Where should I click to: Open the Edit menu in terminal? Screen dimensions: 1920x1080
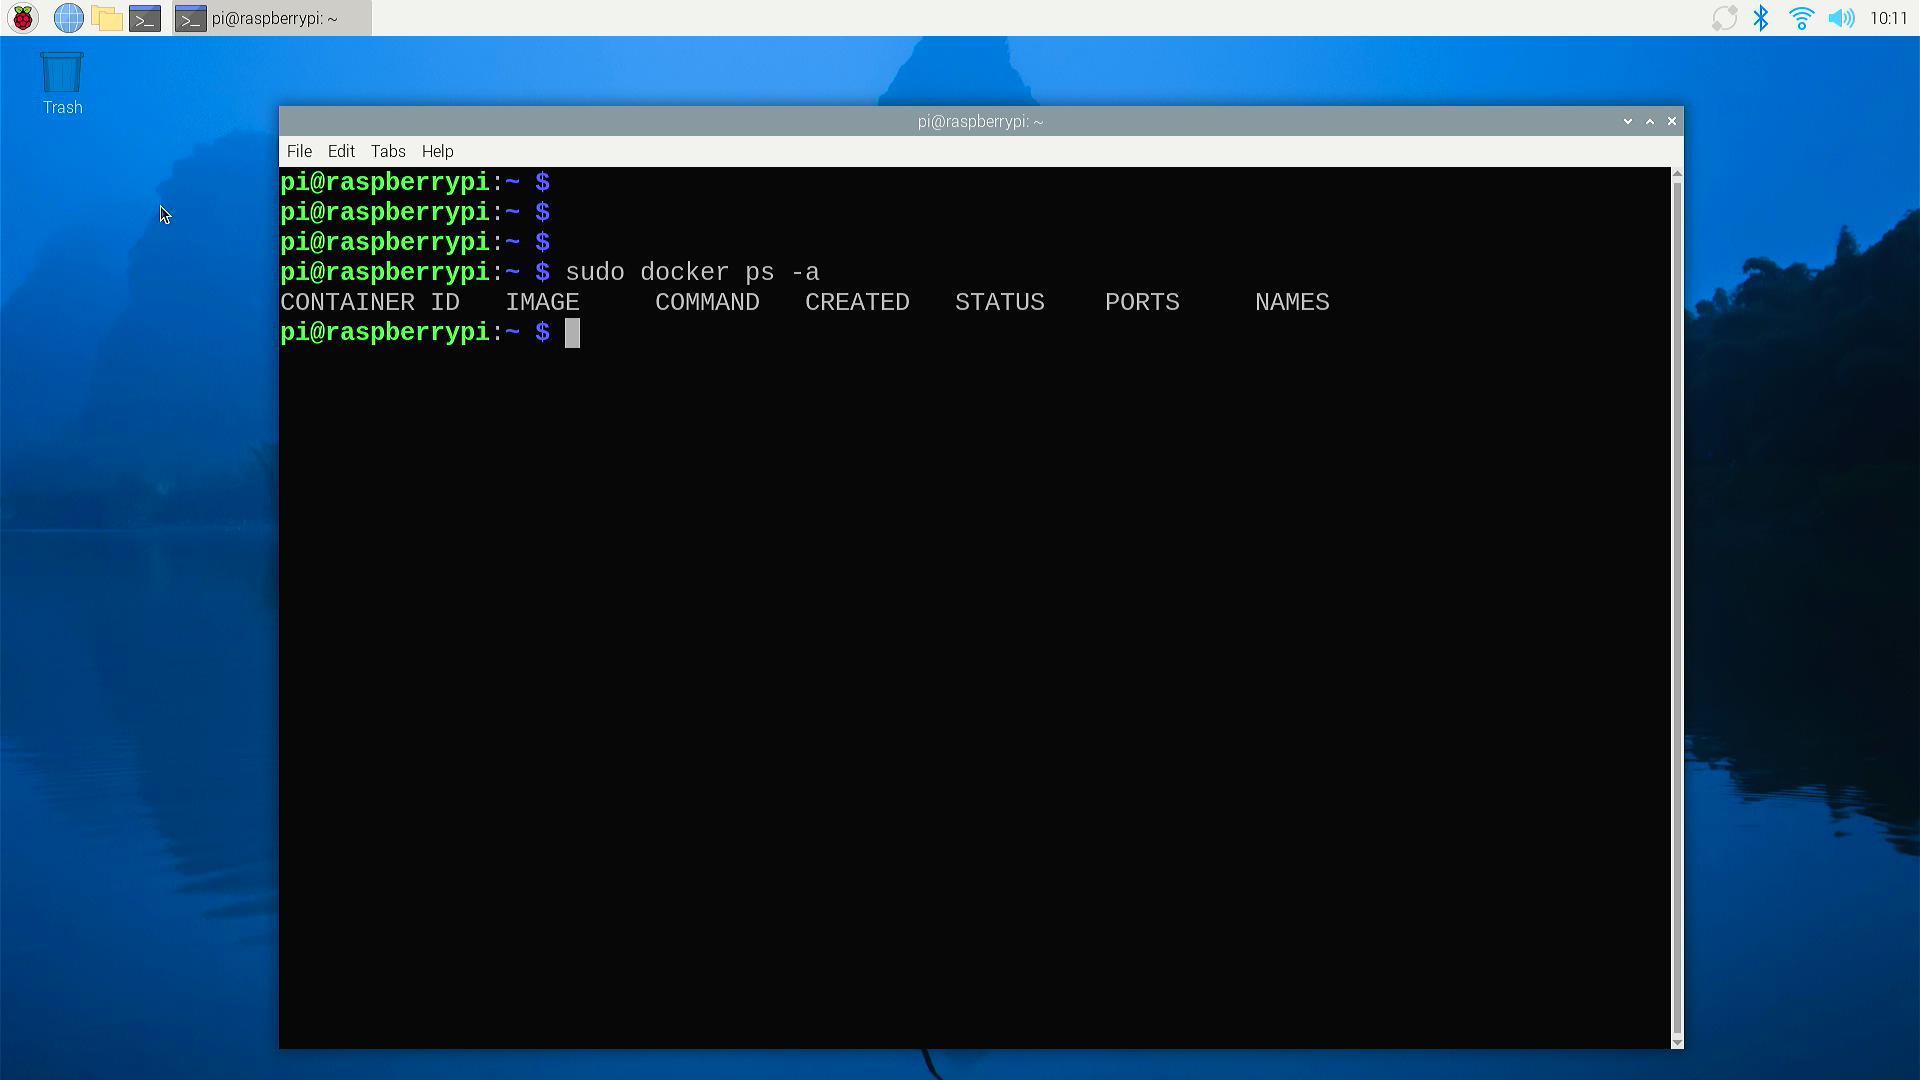341,151
